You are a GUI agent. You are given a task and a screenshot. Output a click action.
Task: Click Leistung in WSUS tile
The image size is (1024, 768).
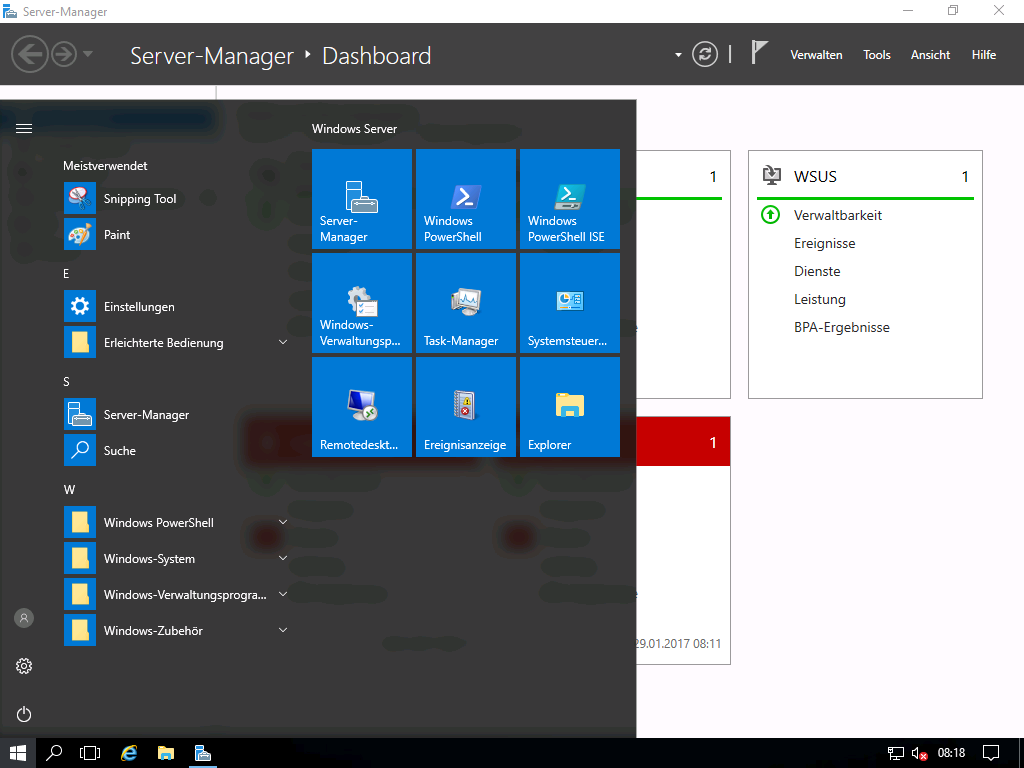(820, 299)
